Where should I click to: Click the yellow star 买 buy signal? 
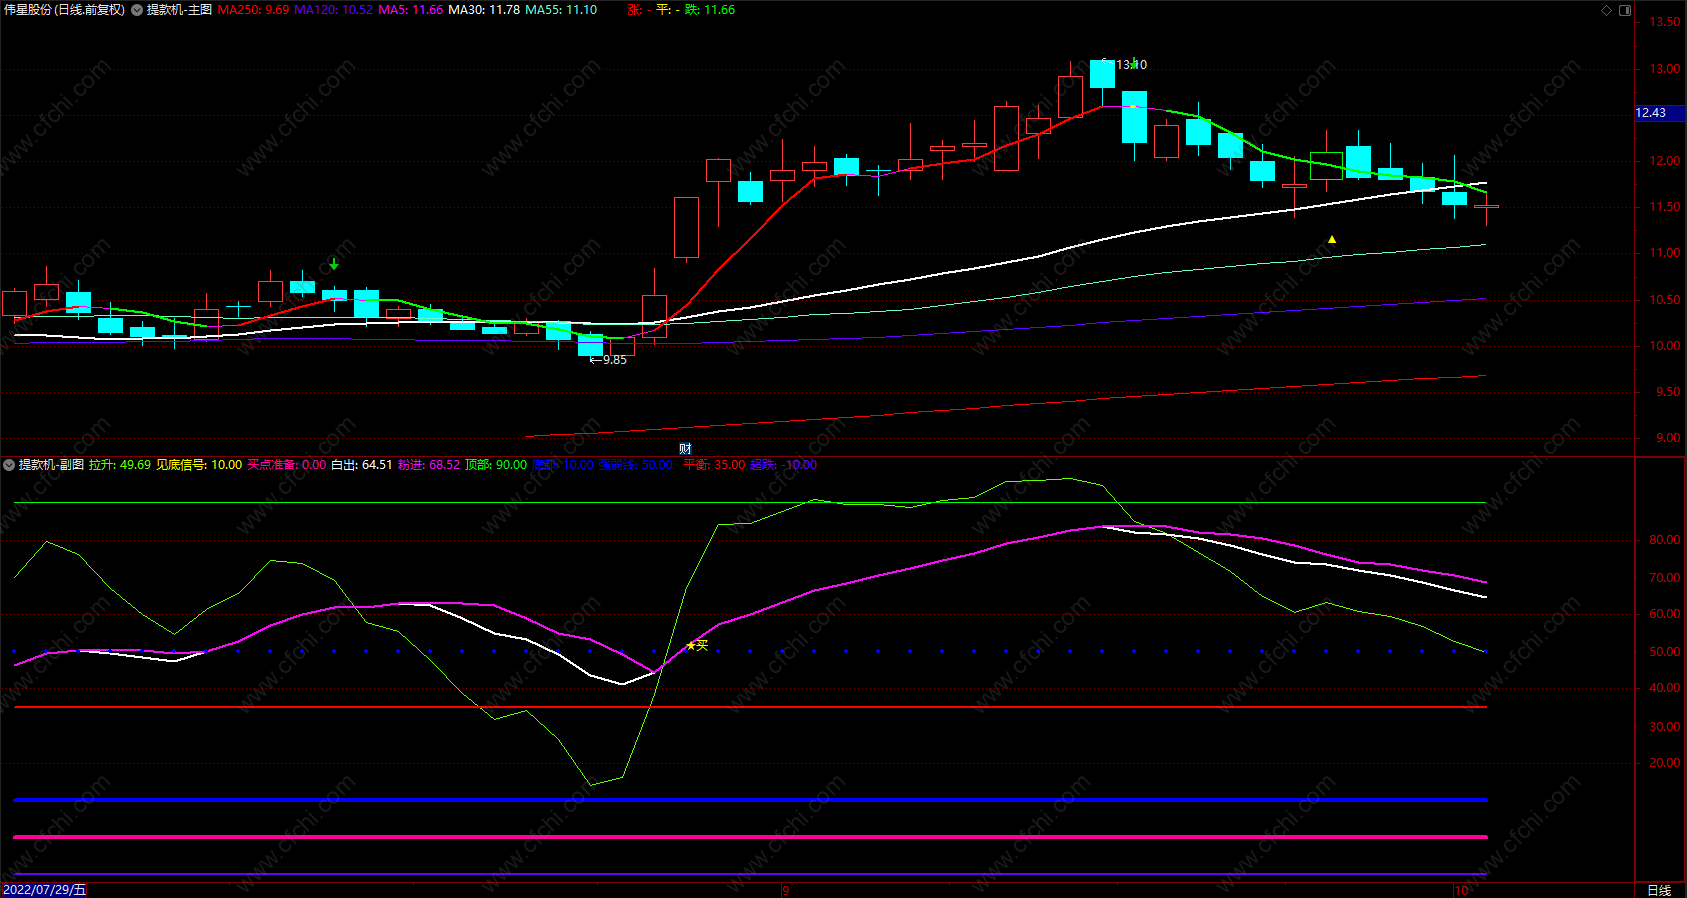pos(697,645)
